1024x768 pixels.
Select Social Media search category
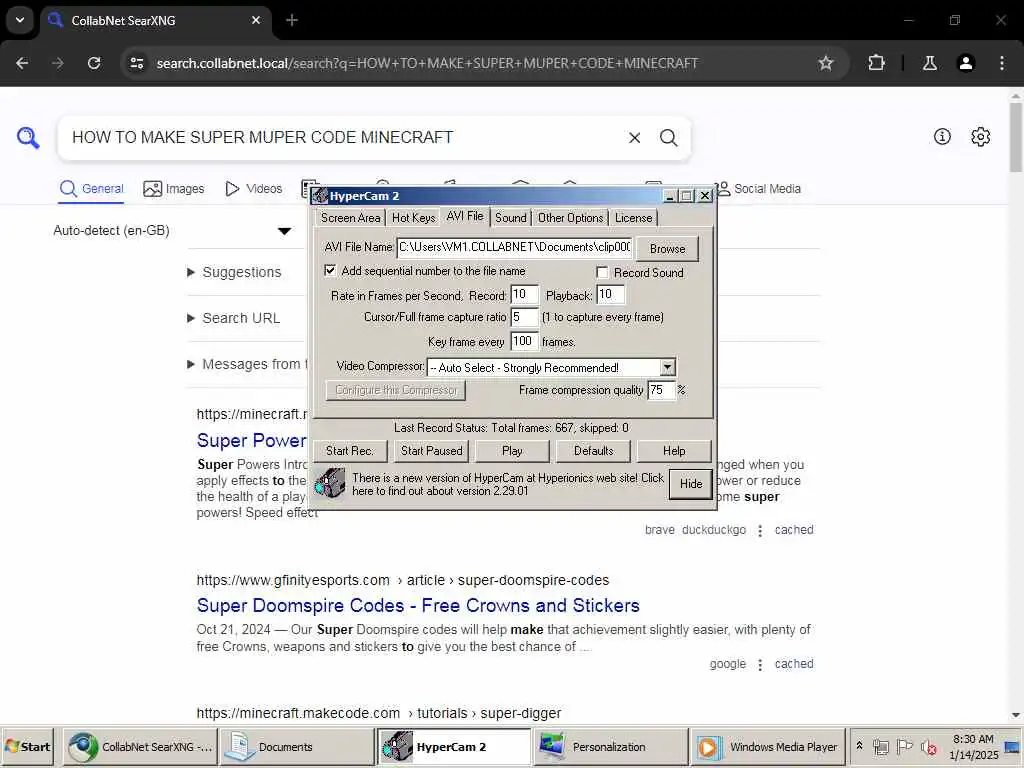pyautogui.click(x=758, y=189)
